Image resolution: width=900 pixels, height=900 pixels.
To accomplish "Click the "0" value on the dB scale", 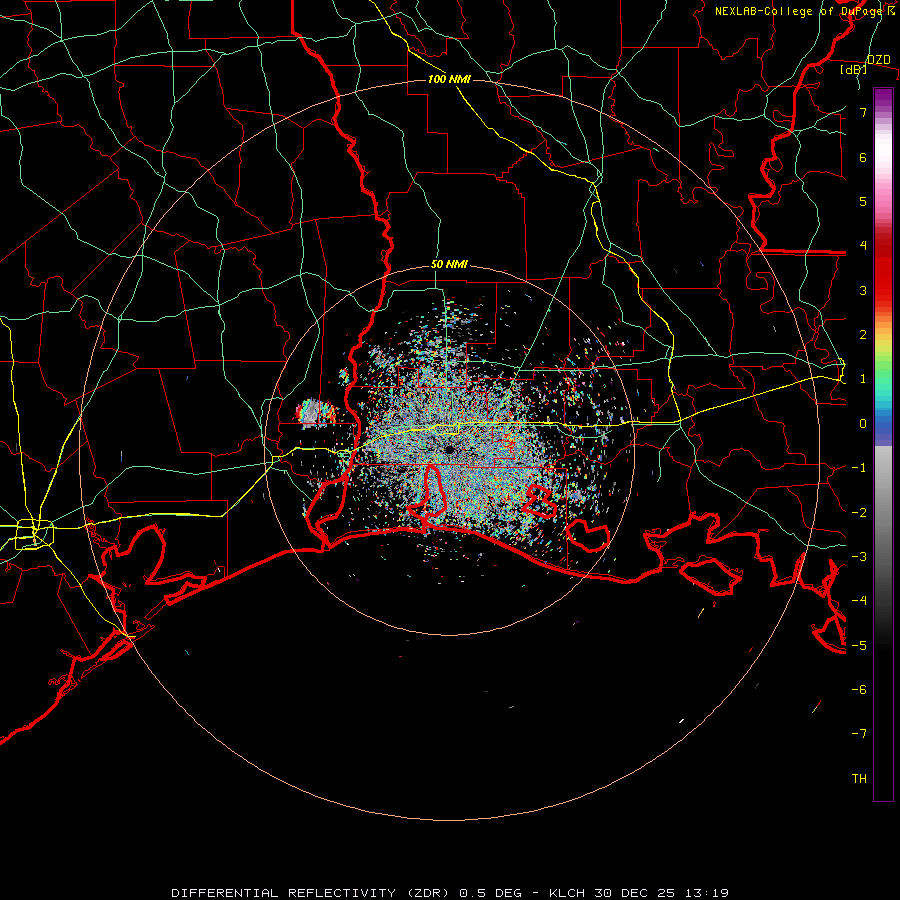I will (863, 424).
